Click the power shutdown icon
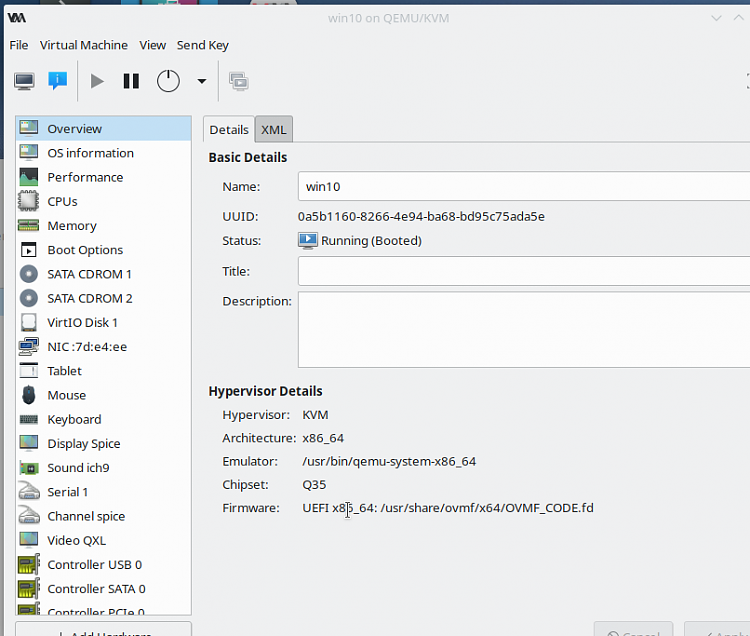The height and width of the screenshot is (636, 750). click(168, 81)
